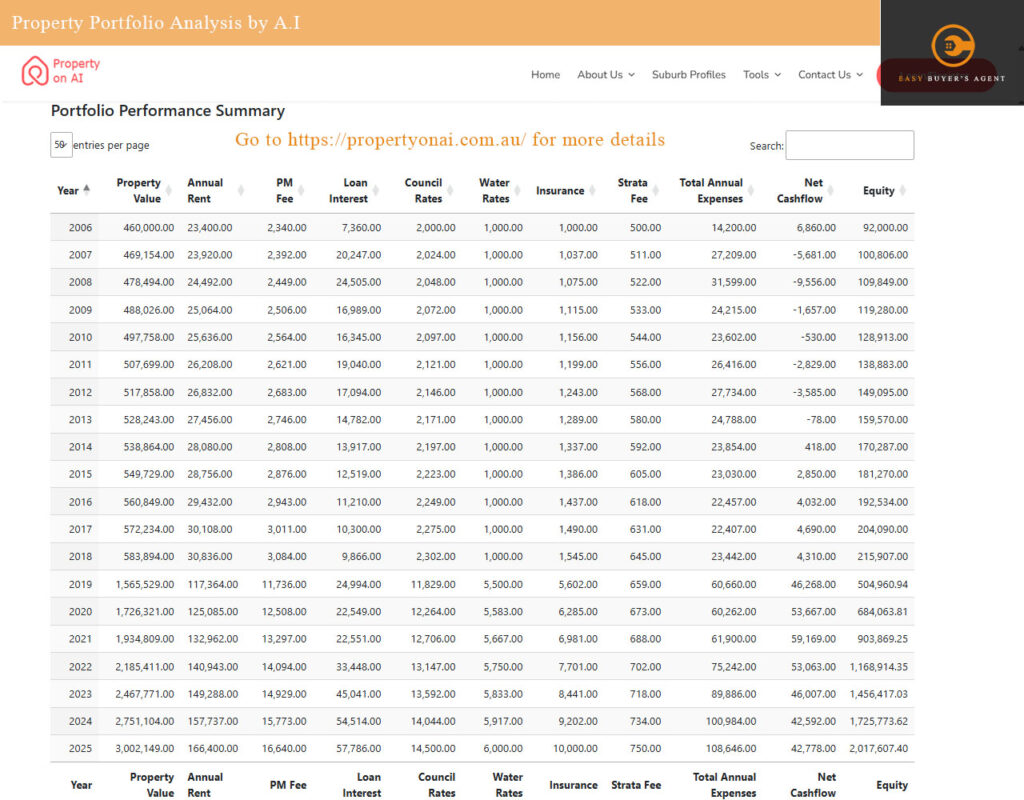Expand the Contact Us menu
Viewport: 1024px width, 800px height.
pyautogui.click(x=830, y=74)
